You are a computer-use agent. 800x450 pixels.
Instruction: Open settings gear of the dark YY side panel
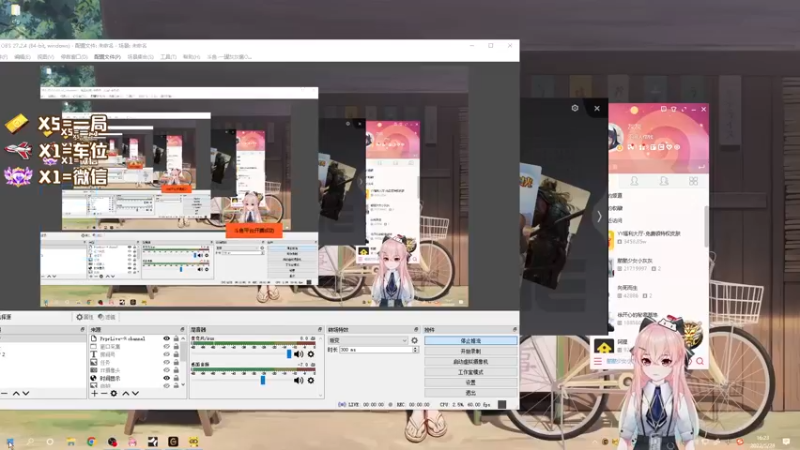575,108
